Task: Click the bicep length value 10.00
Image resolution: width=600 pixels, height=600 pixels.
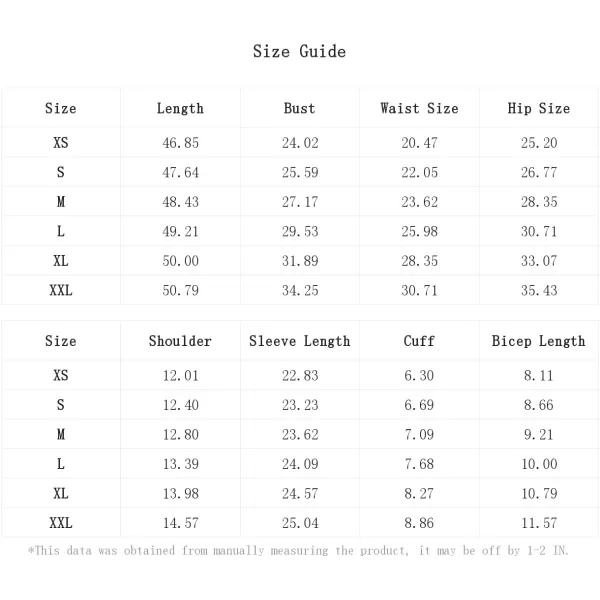Action: tap(539, 464)
